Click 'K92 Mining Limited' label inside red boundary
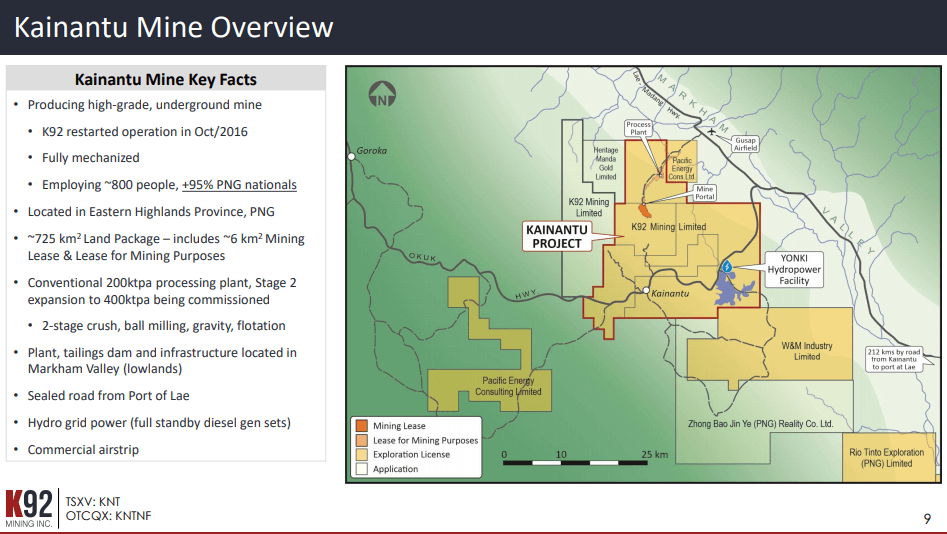 coord(669,227)
